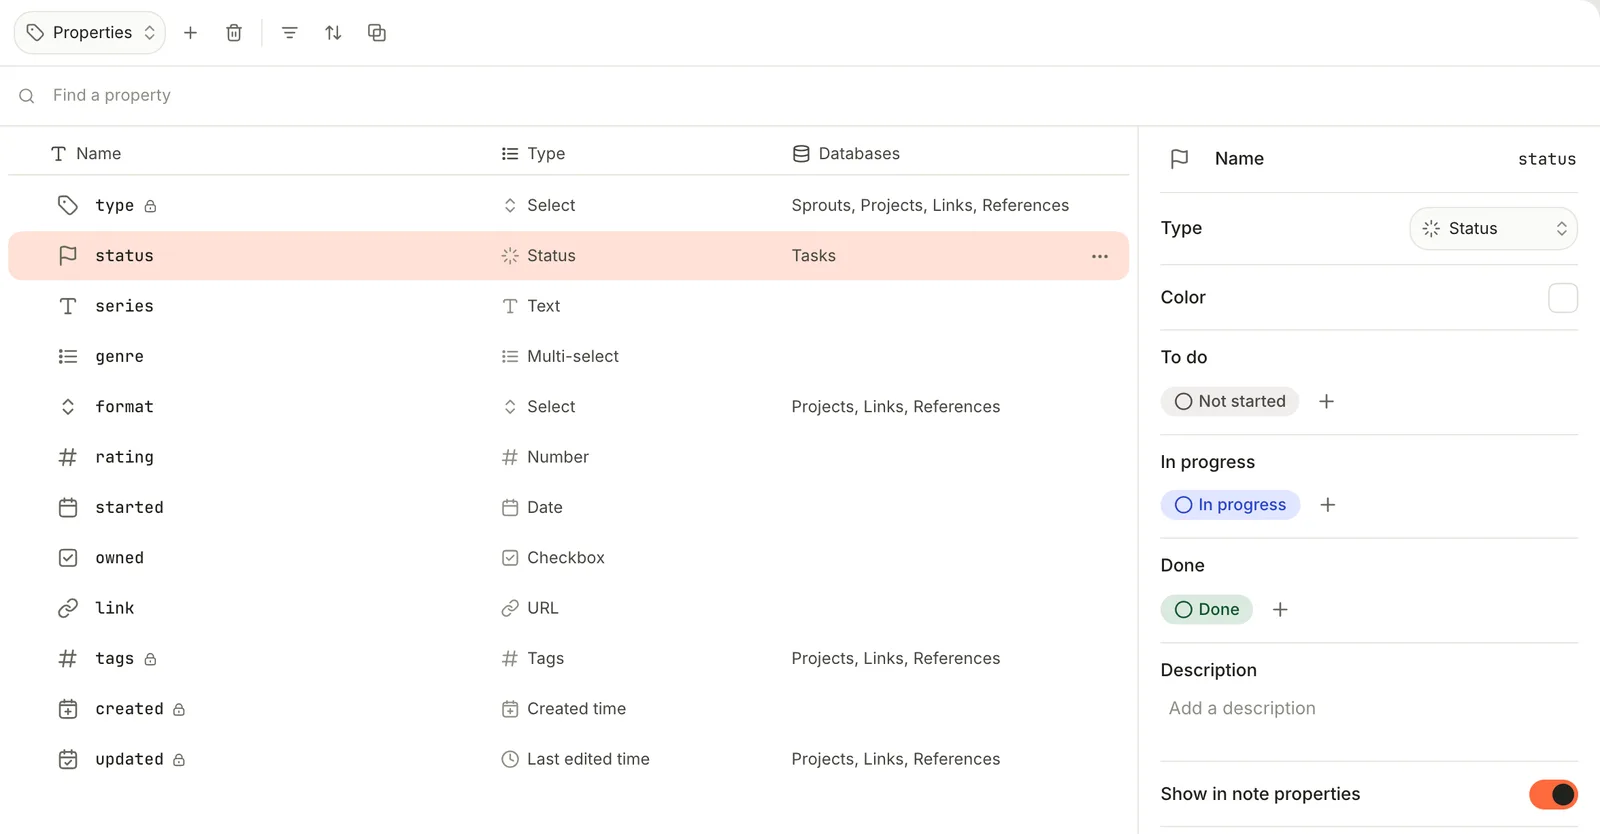Screen dimensions: 1600x834
Task: Select the tags property row
Action: 568,658
